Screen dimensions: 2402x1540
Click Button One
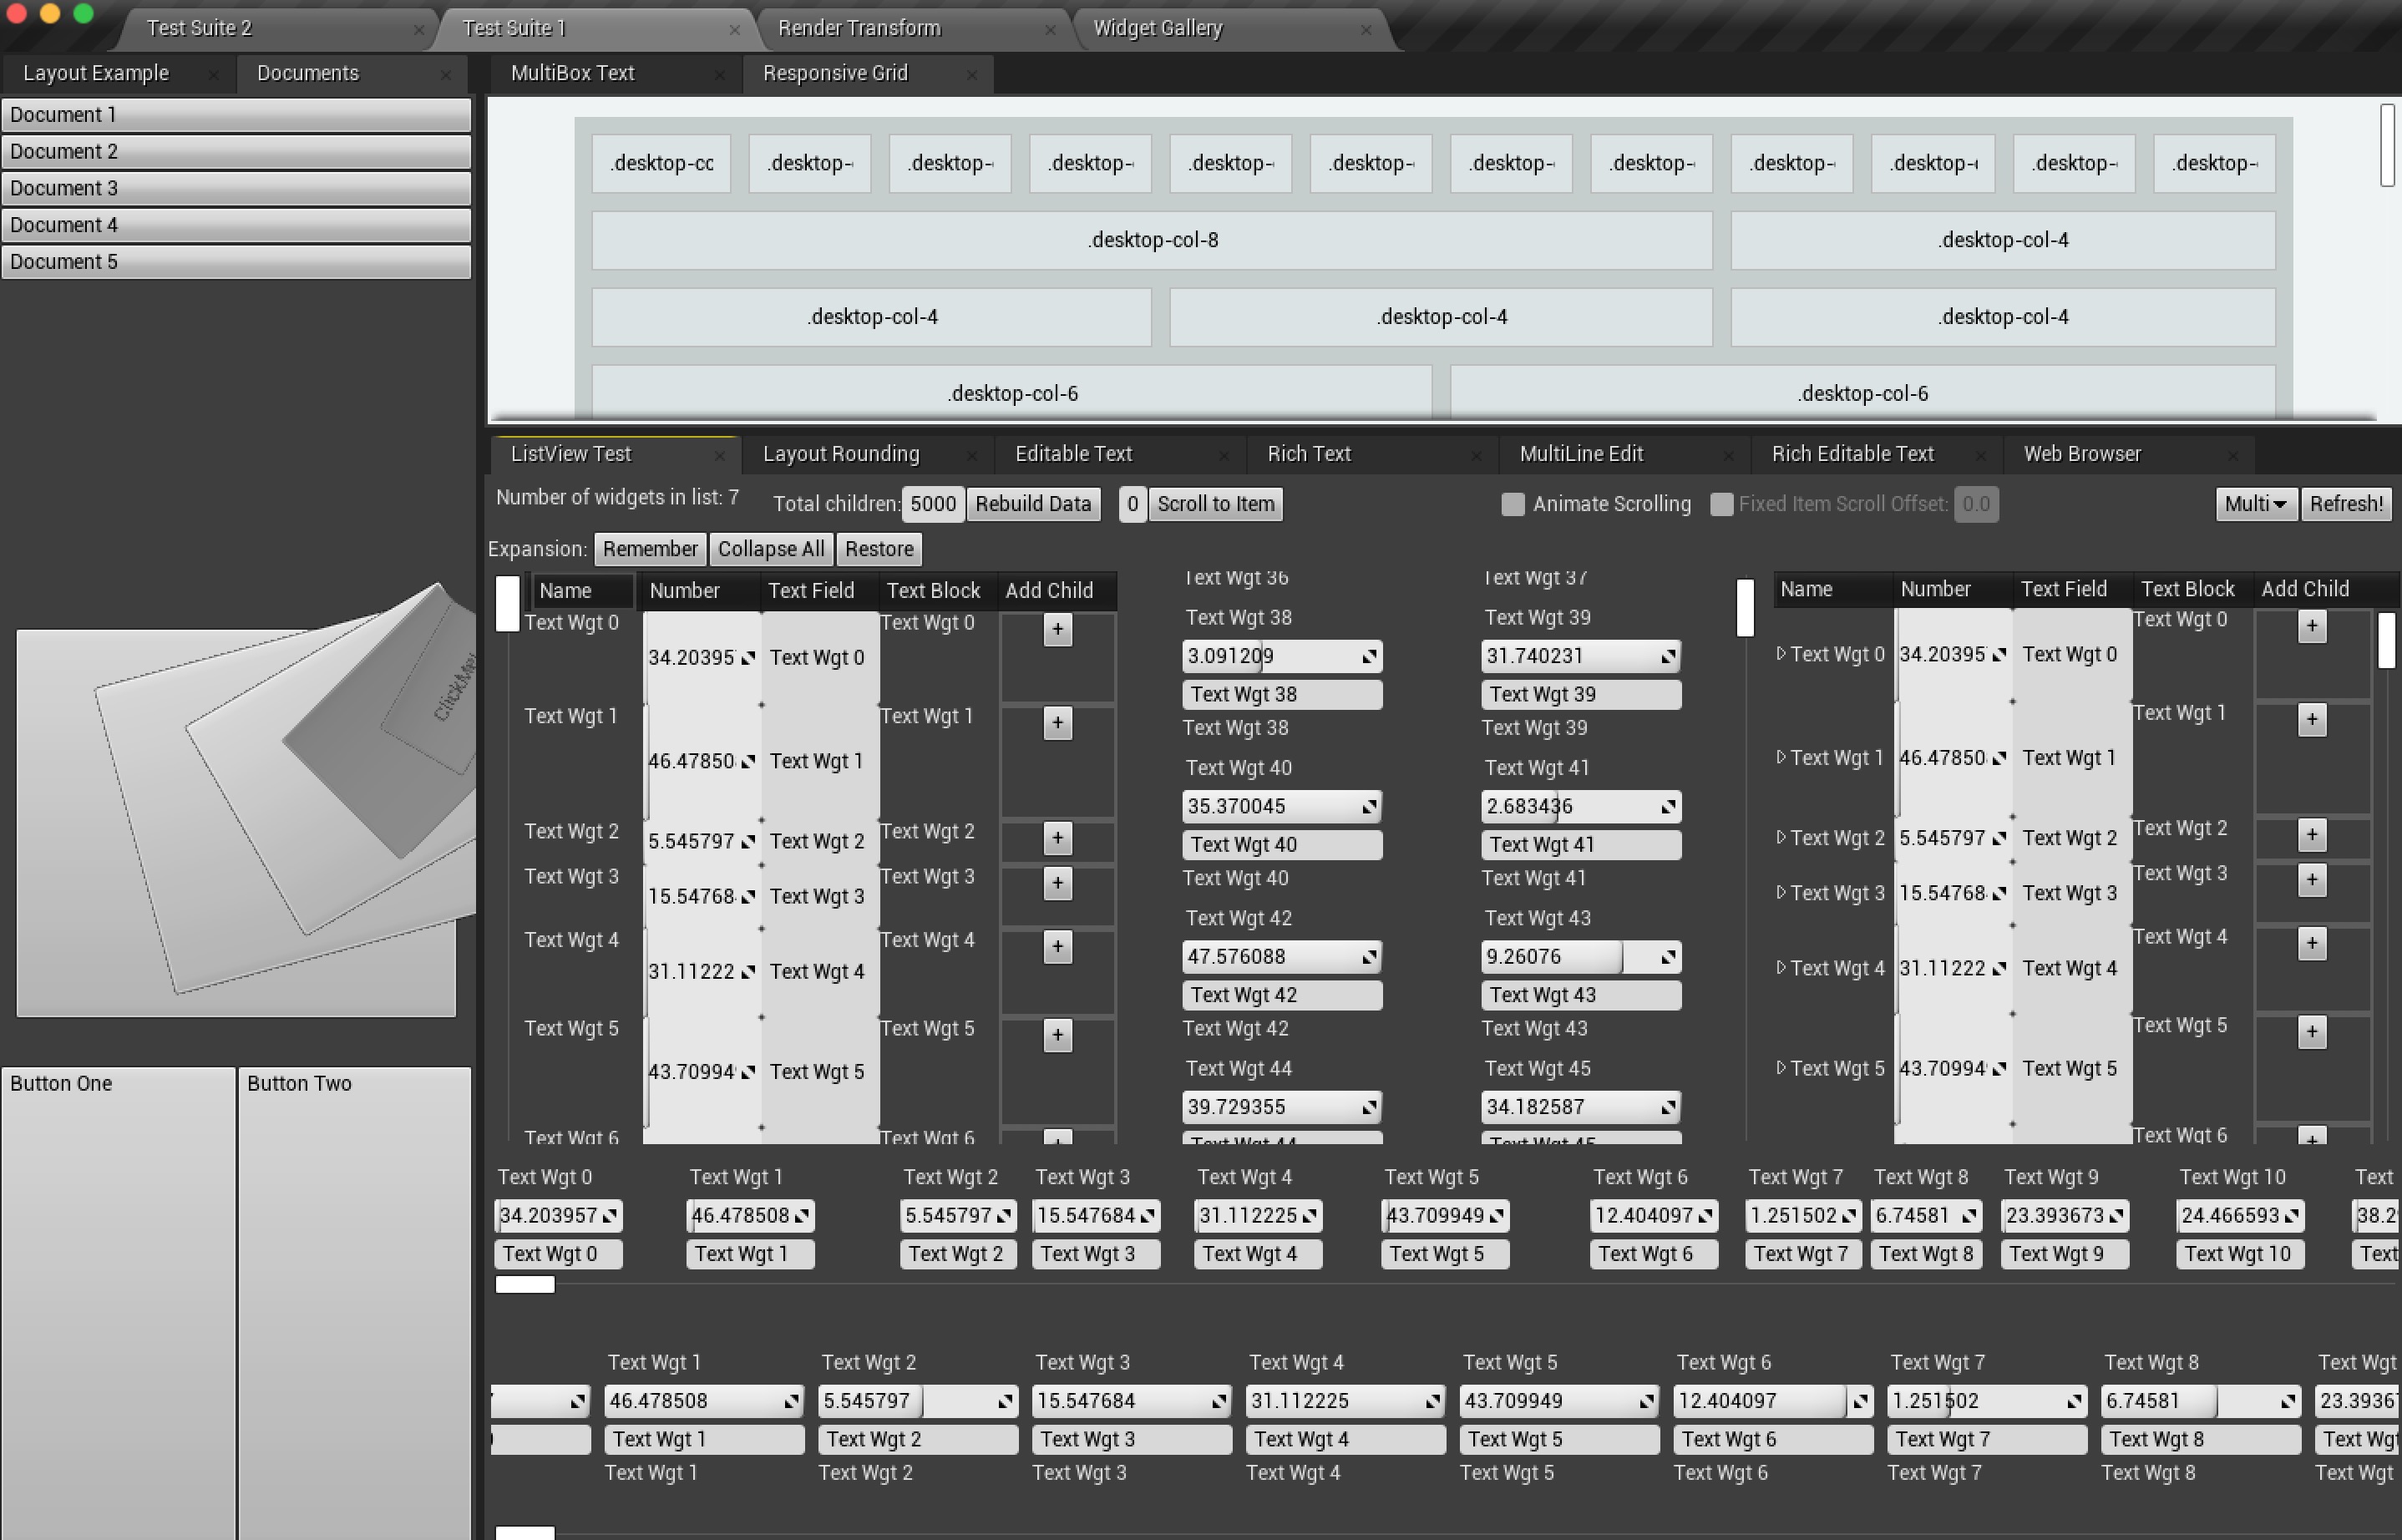118,1303
